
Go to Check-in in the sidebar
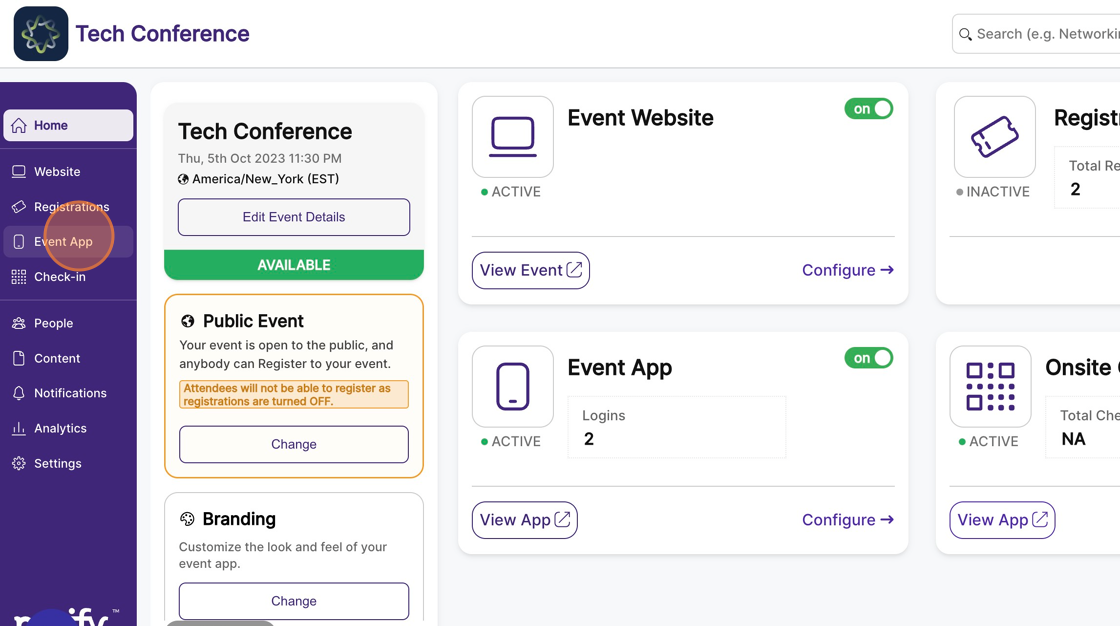[x=60, y=277]
